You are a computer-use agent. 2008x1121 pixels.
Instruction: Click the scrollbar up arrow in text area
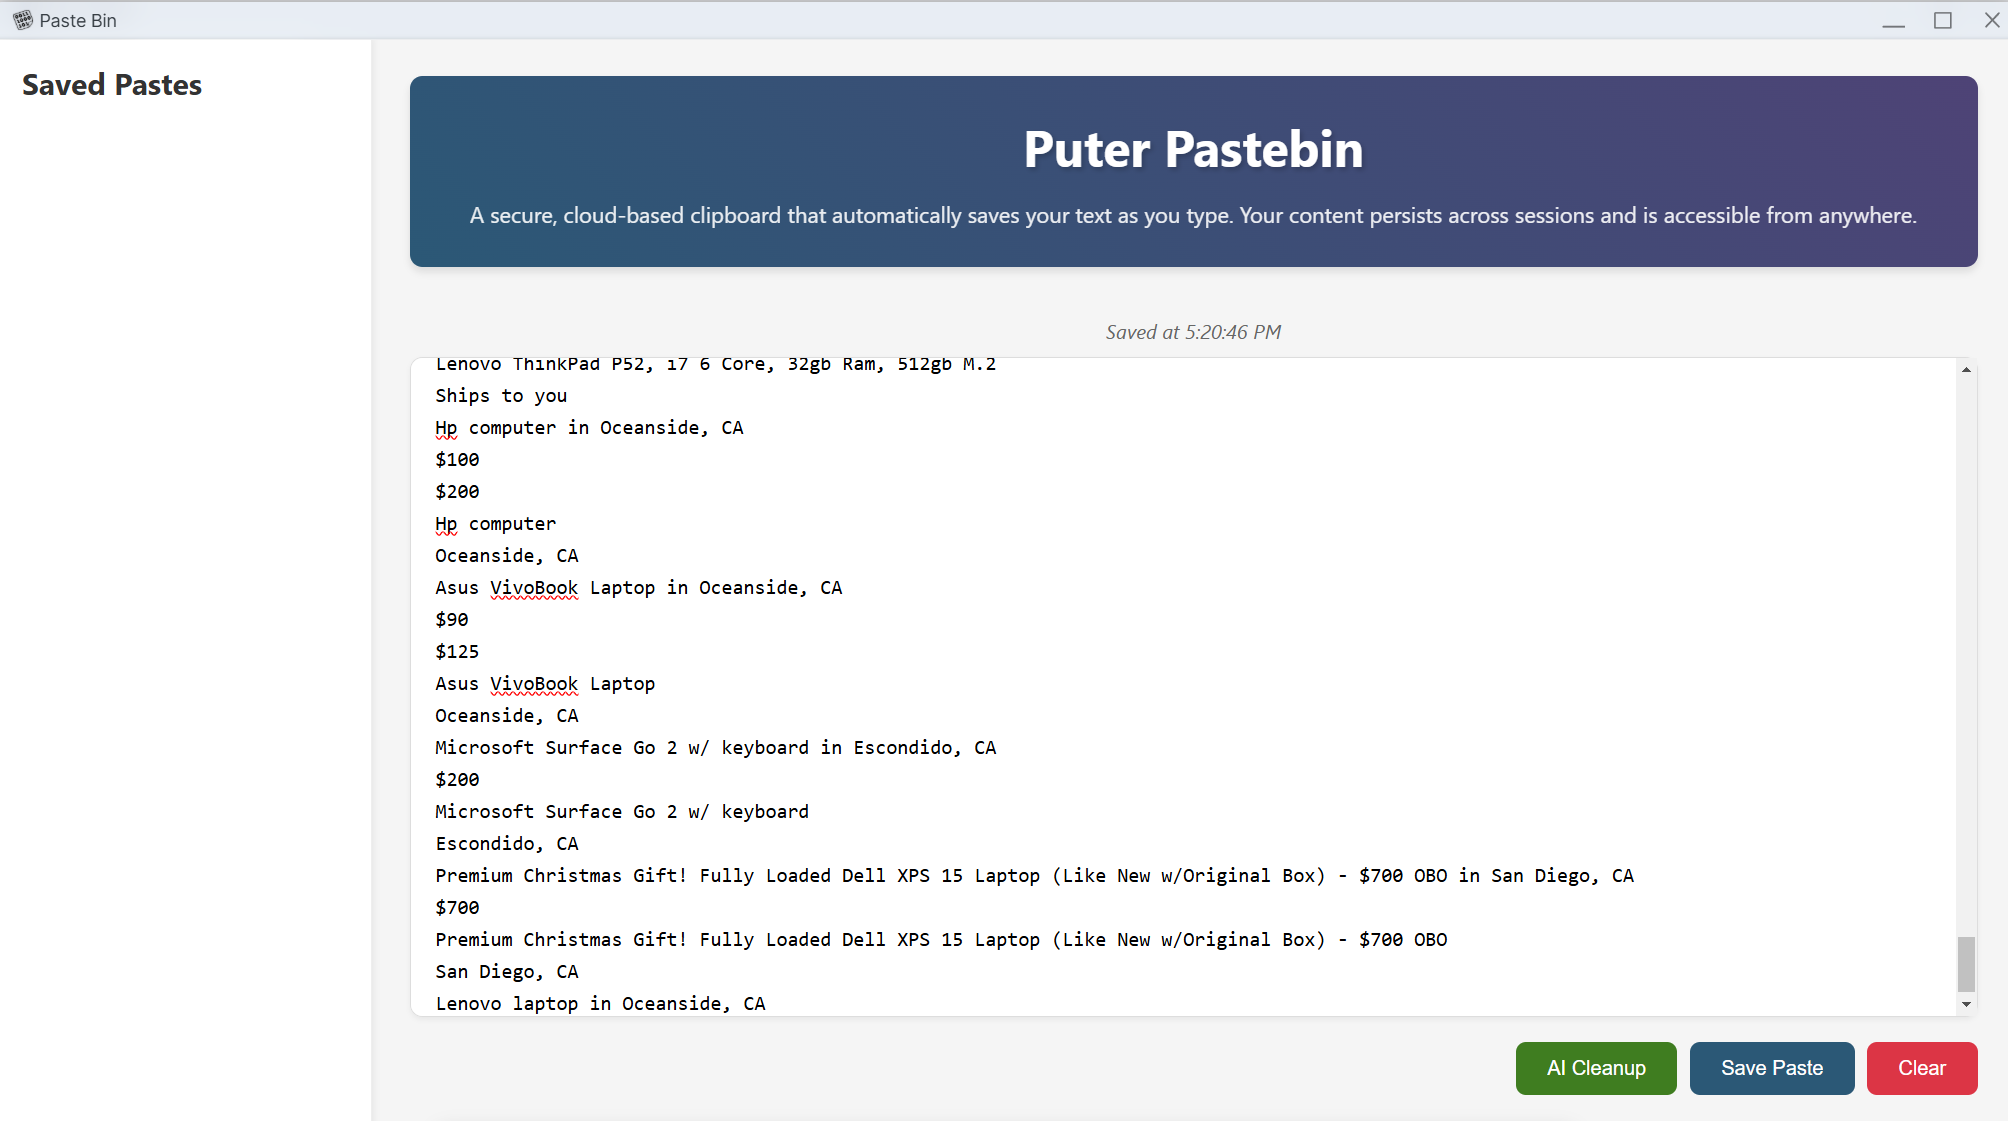(x=1966, y=370)
